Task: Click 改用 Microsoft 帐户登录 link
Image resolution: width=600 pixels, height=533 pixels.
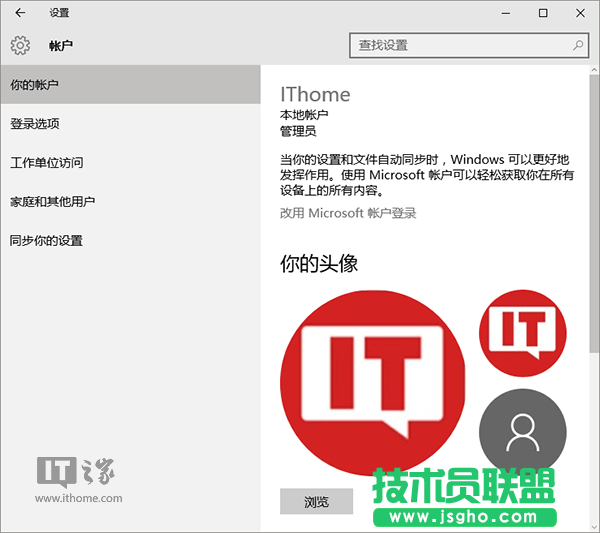Action: (348, 213)
